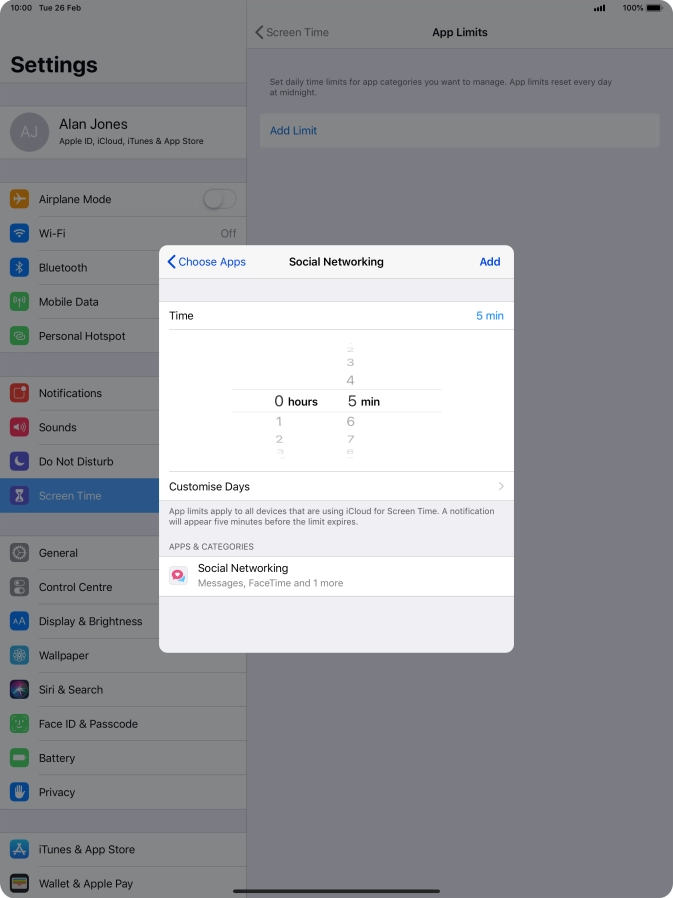Go back to Choose Apps
The height and width of the screenshot is (898, 673).
[207, 262]
